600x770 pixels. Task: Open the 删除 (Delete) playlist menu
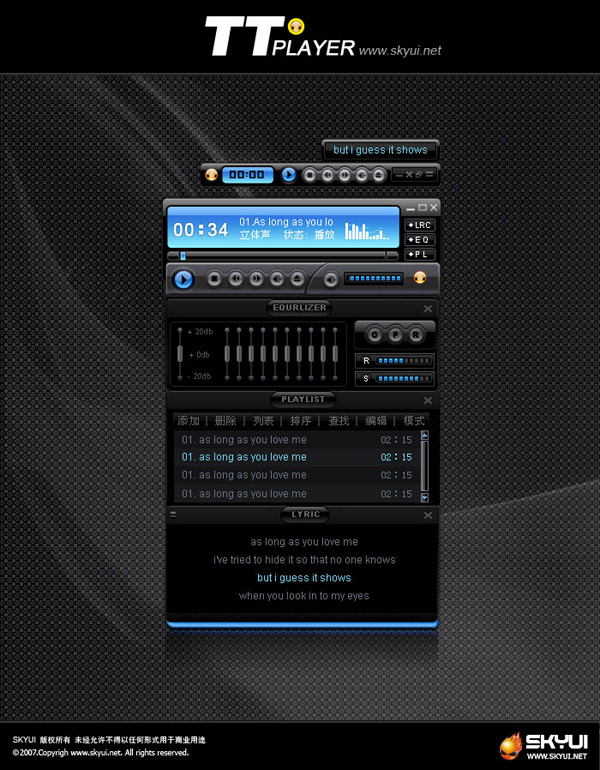coord(226,421)
